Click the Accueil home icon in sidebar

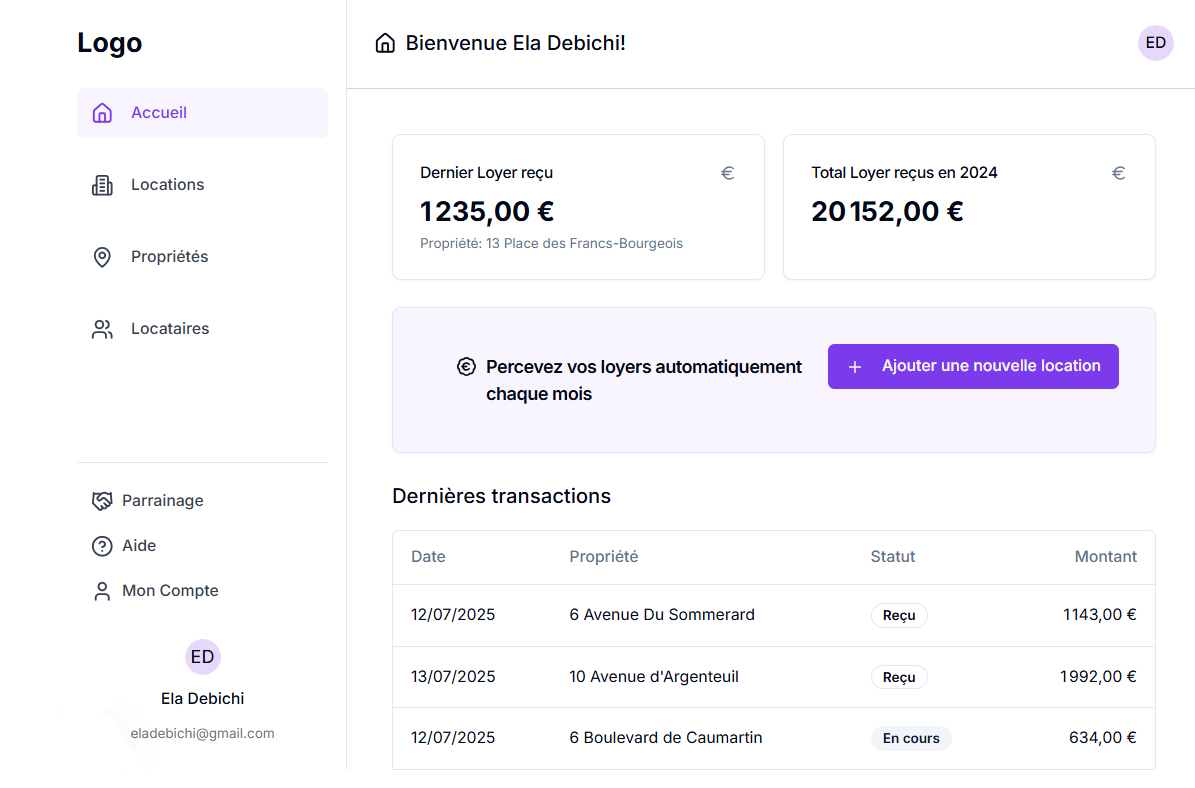pyautogui.click(x=102, y=113)
